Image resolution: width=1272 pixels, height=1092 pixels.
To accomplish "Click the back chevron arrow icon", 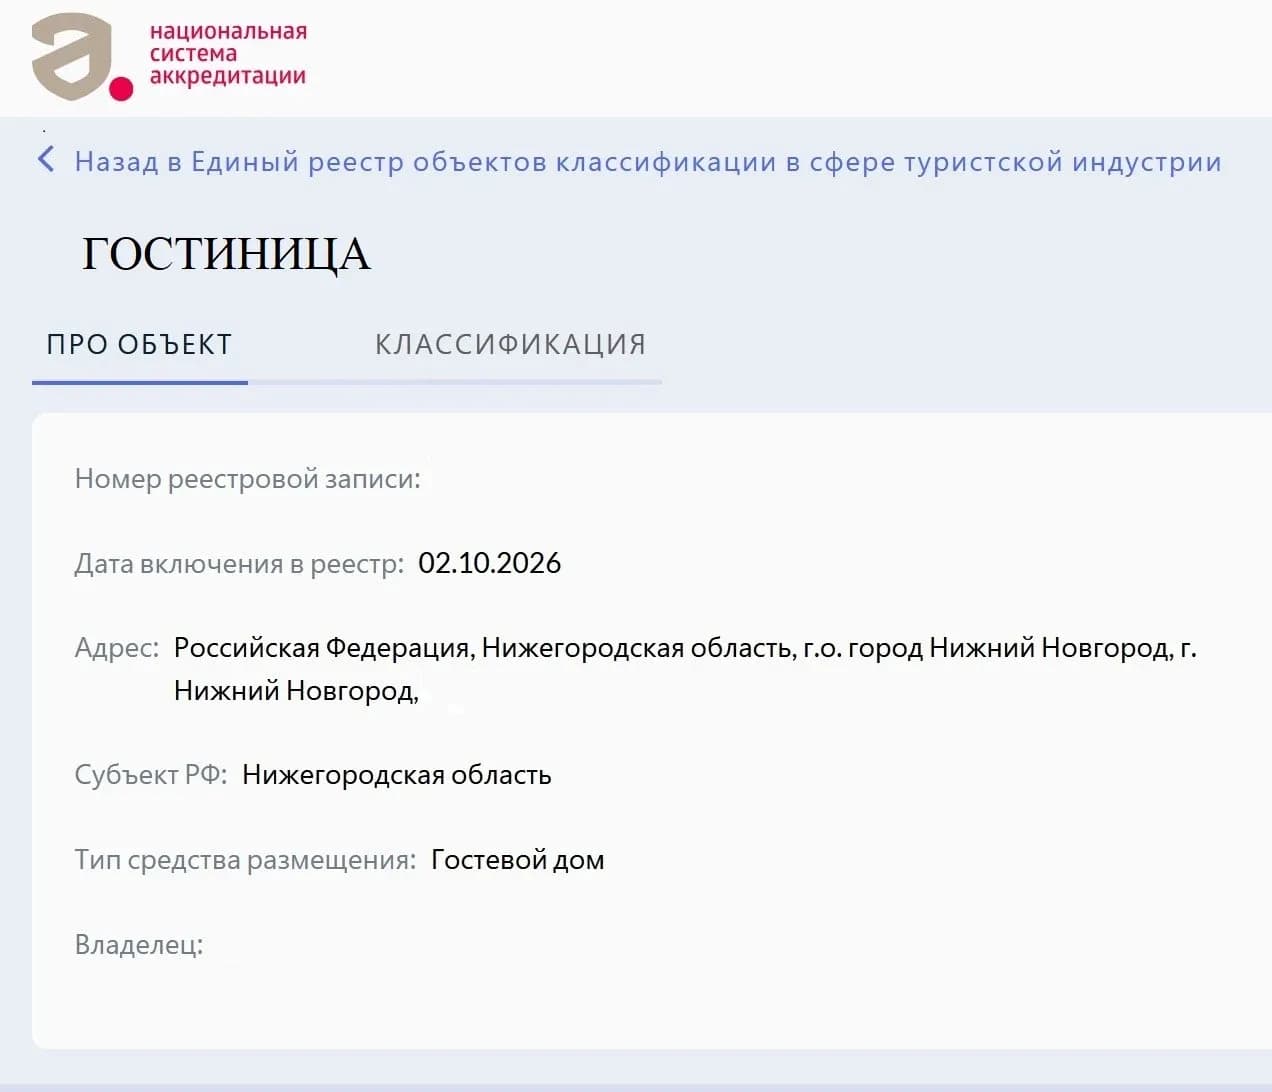I will (45, 159).
